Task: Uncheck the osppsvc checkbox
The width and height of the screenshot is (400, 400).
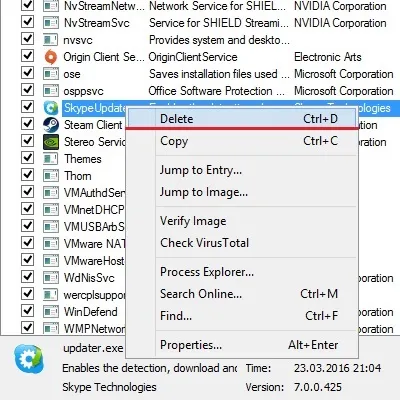Action: pos(27,90)
